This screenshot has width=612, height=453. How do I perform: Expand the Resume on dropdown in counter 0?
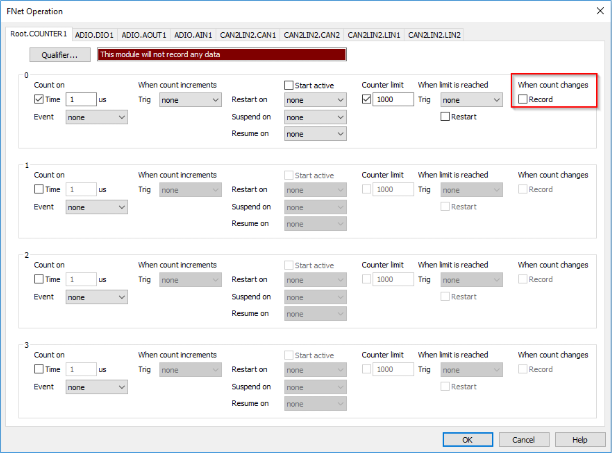tap(314, 134)
